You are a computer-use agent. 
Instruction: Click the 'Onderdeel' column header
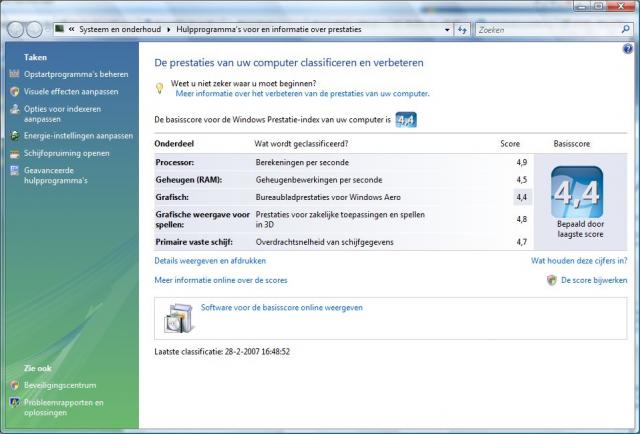pos(174,144)
